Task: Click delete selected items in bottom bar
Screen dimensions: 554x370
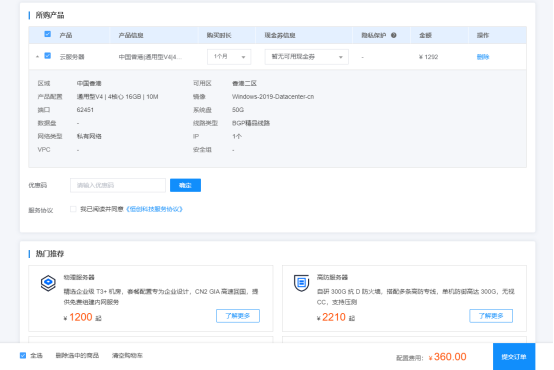Action: tap(77, 356)
